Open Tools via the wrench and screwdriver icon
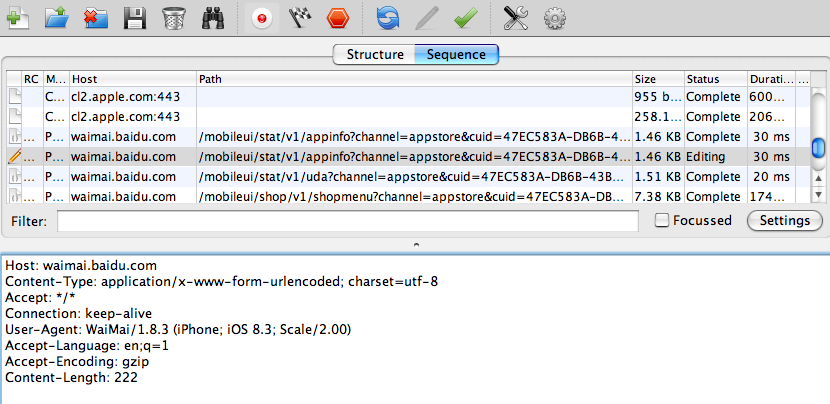This screenshot has width=830, height=404. [516, 19]
